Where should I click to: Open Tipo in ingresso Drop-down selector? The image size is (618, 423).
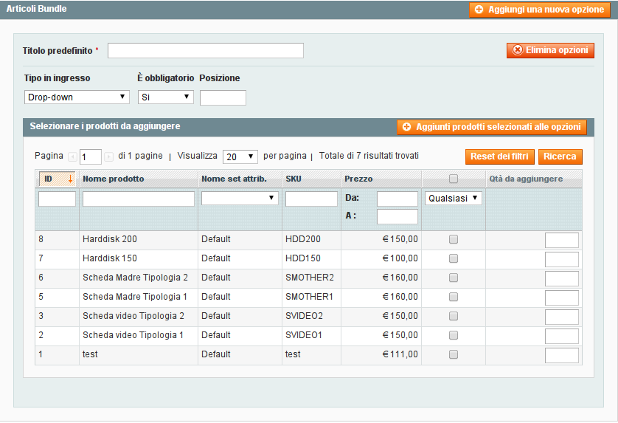coord(77,97)
